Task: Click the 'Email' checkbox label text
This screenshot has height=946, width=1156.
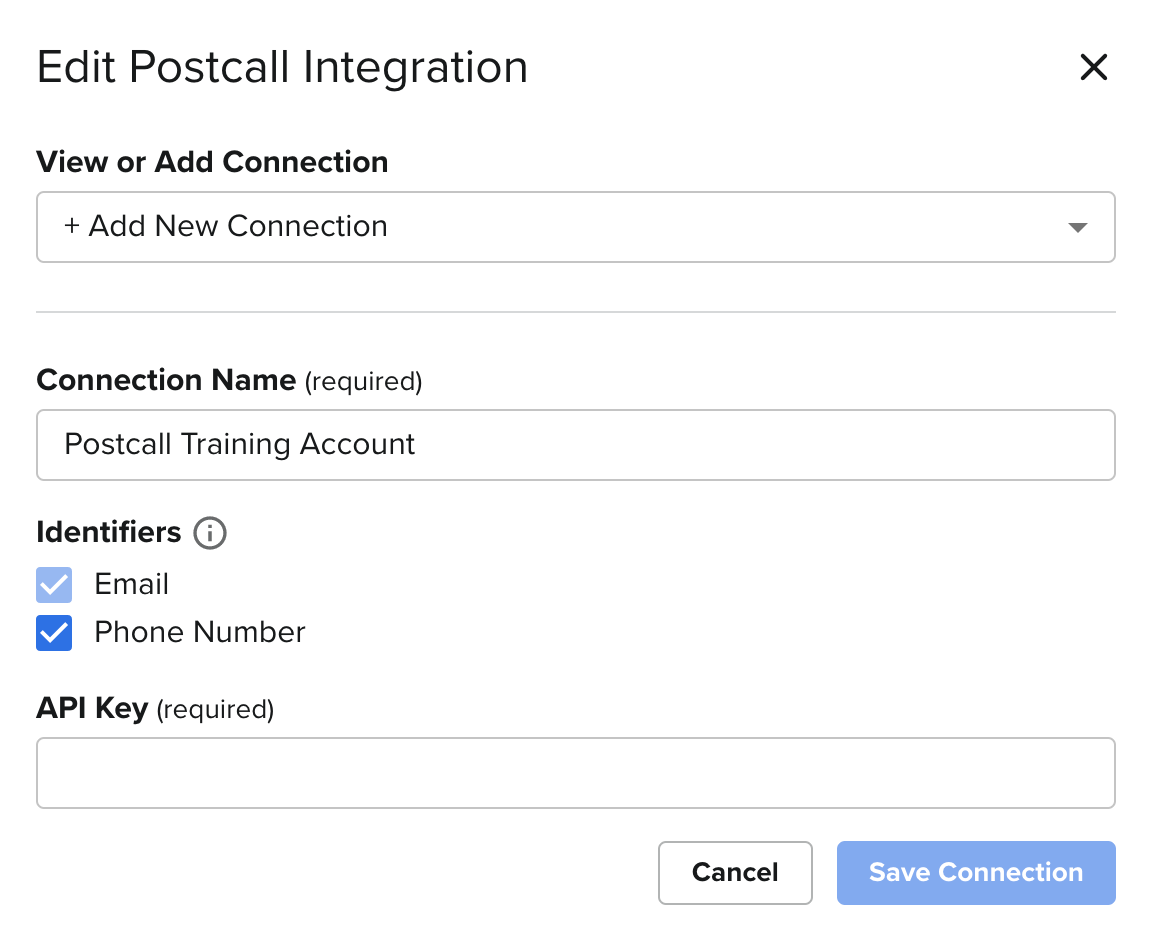Action: (x=131, y=585)
